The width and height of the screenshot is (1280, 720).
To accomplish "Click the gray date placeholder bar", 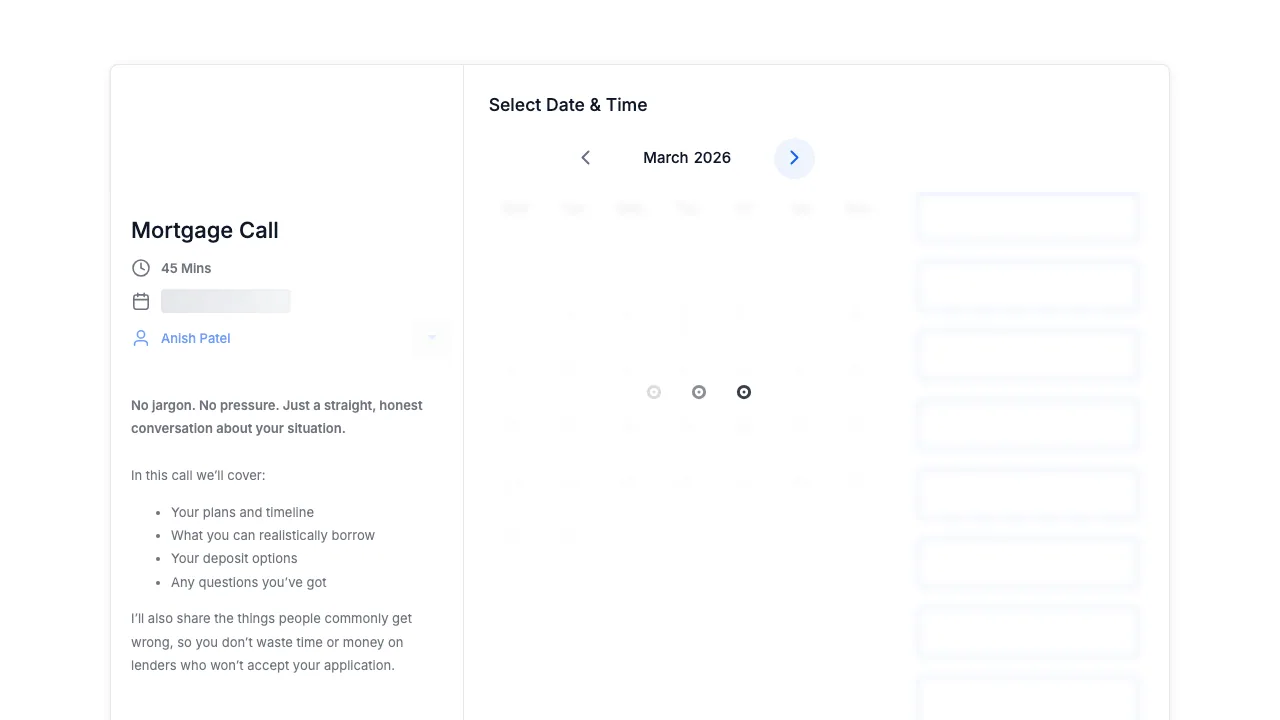I will click(x=226, y=301).
